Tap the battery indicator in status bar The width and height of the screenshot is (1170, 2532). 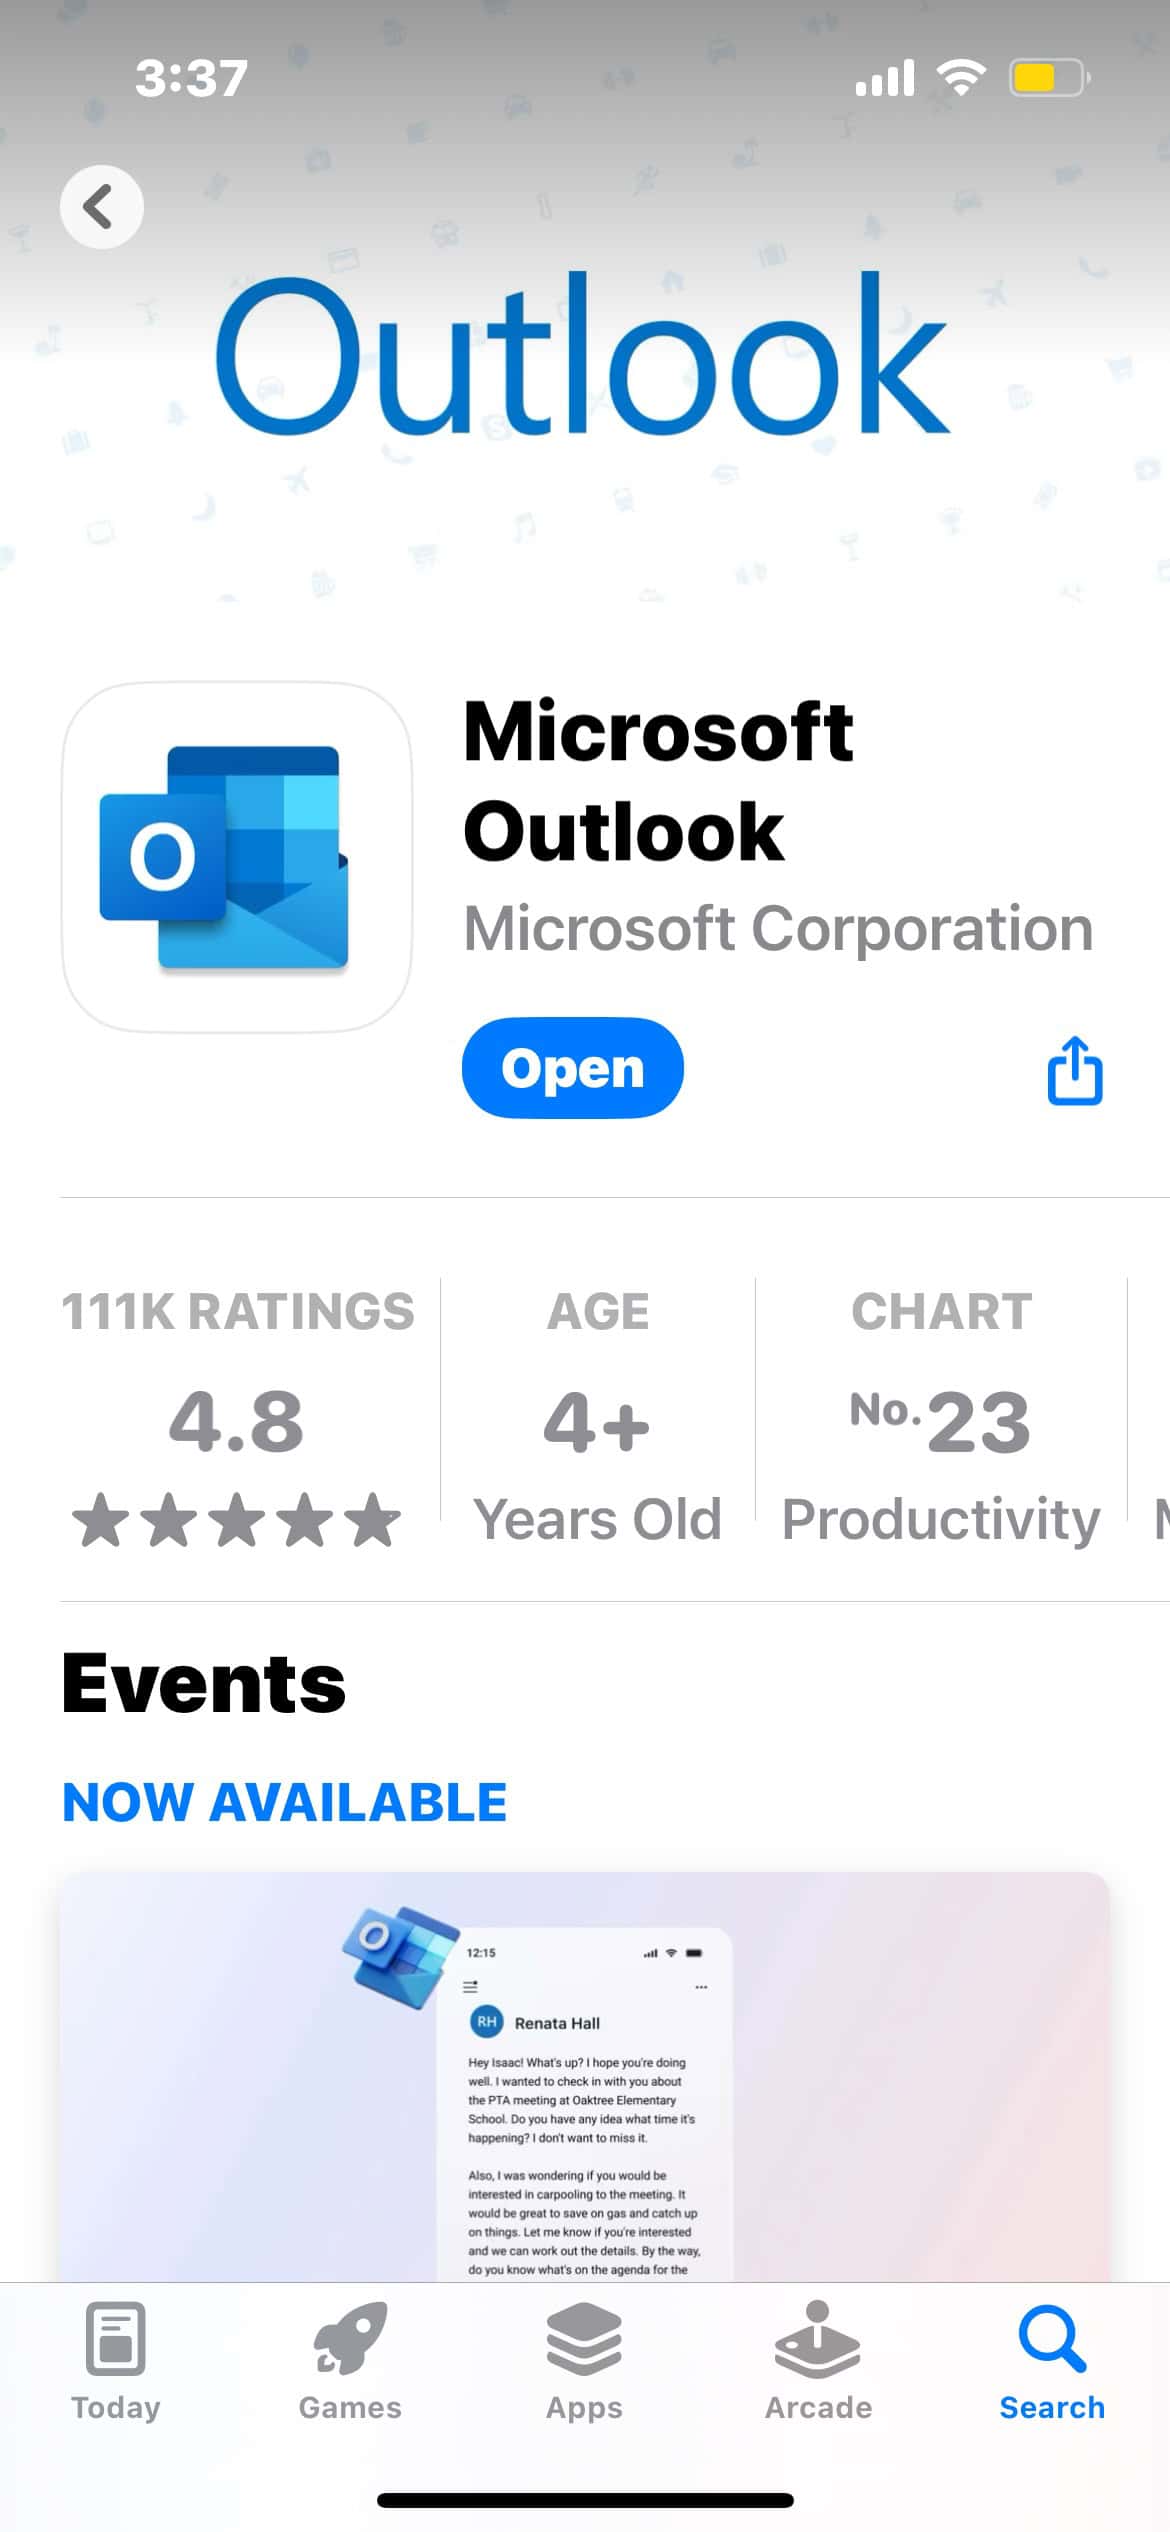tap(1048, 78)
